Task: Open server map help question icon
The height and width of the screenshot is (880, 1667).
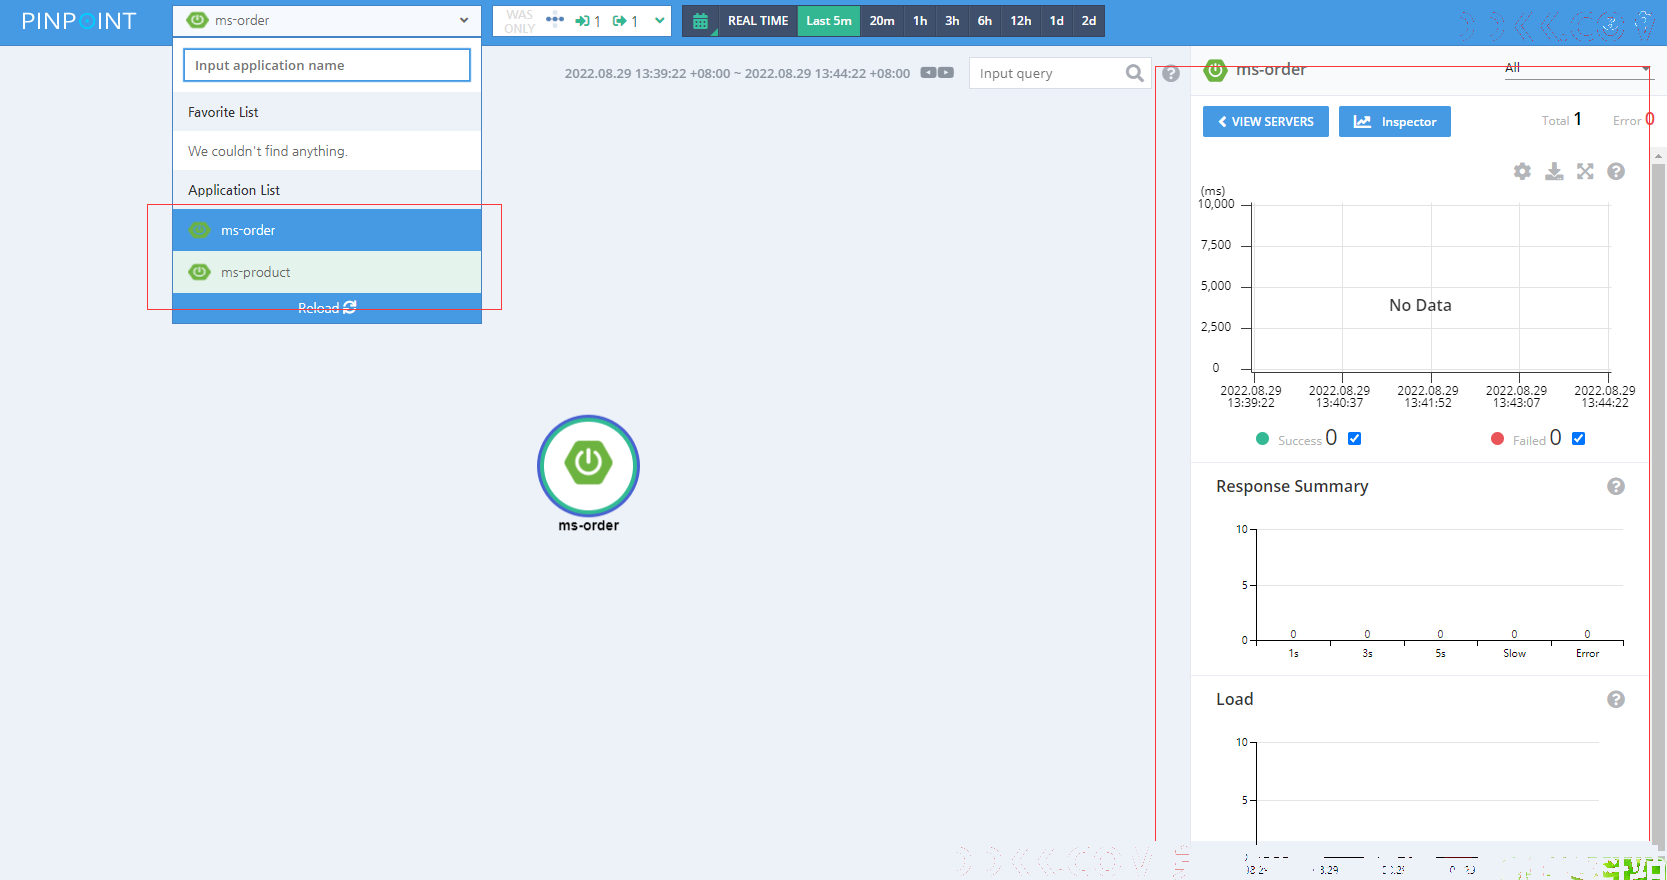Action: (1171, 74)
